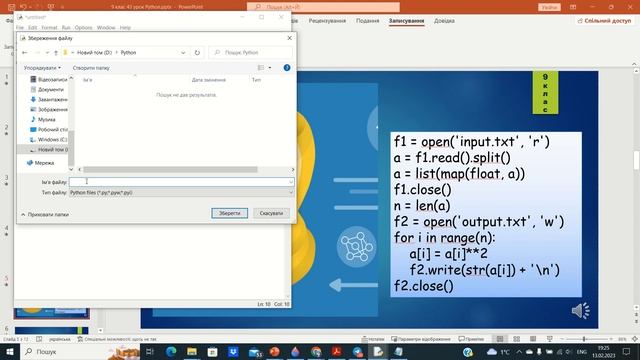This screenshot has width=640, height=360.
Task: Fit slide to current window
Action: pos(635,339)
